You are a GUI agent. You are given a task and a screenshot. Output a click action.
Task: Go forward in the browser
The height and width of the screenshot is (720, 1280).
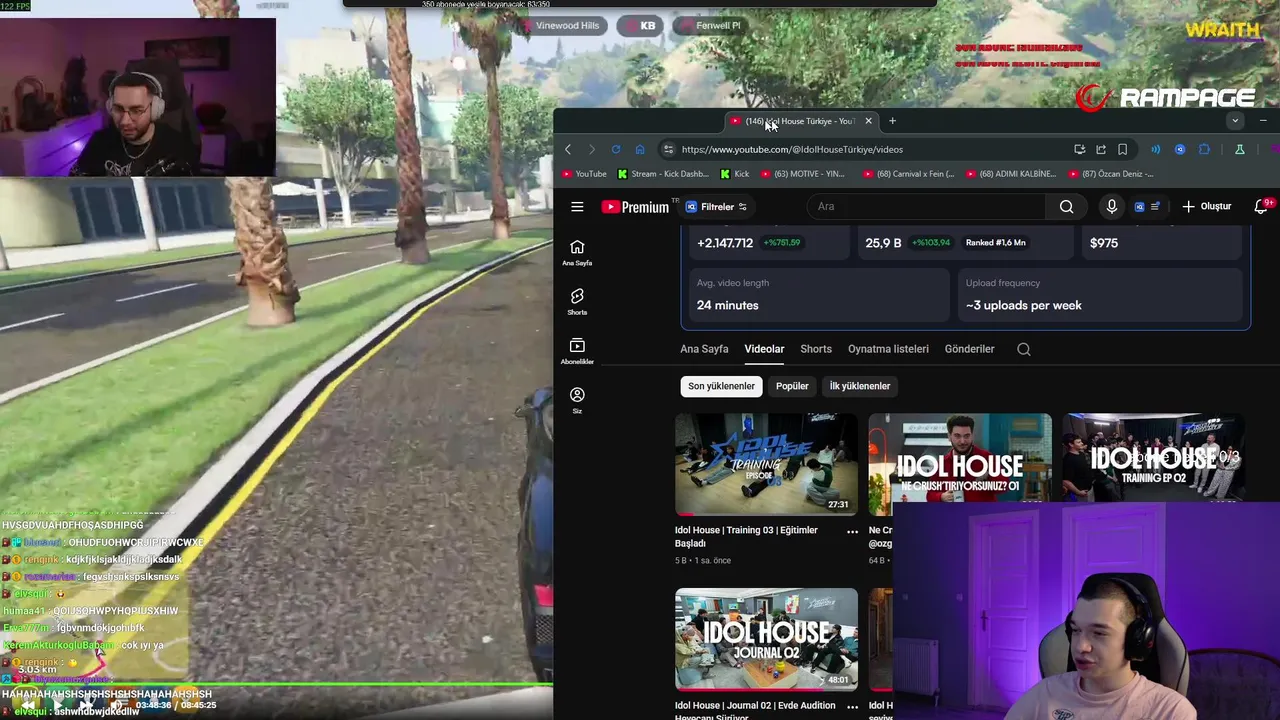coord(591,149)
